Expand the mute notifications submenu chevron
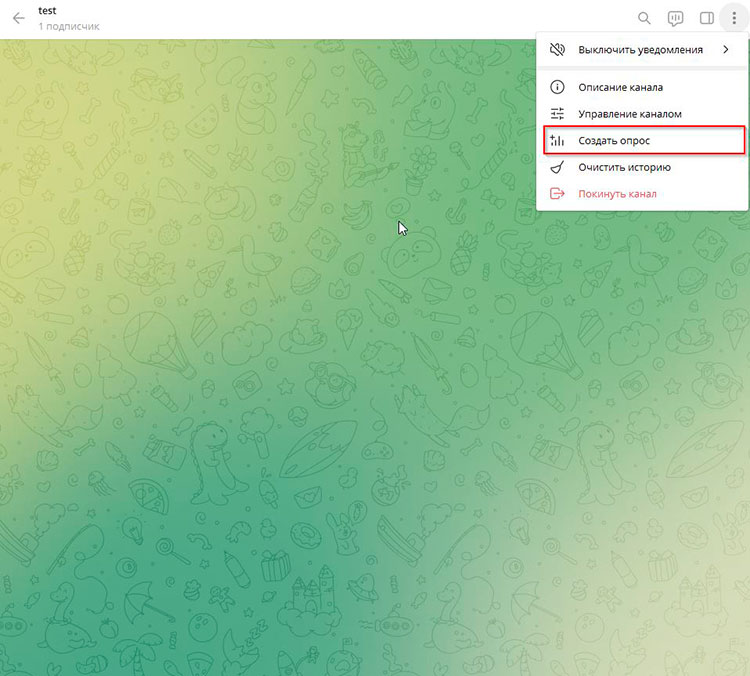 tap(725, 49)
